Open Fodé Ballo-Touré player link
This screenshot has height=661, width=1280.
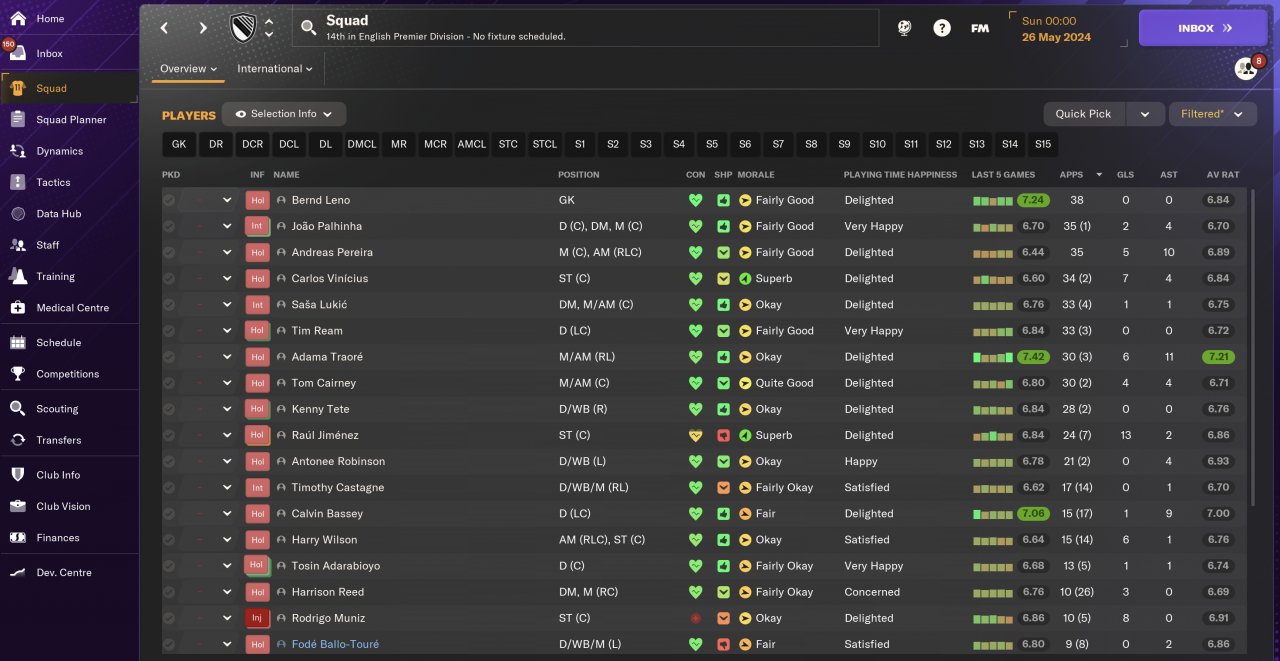tap(335, 644)
